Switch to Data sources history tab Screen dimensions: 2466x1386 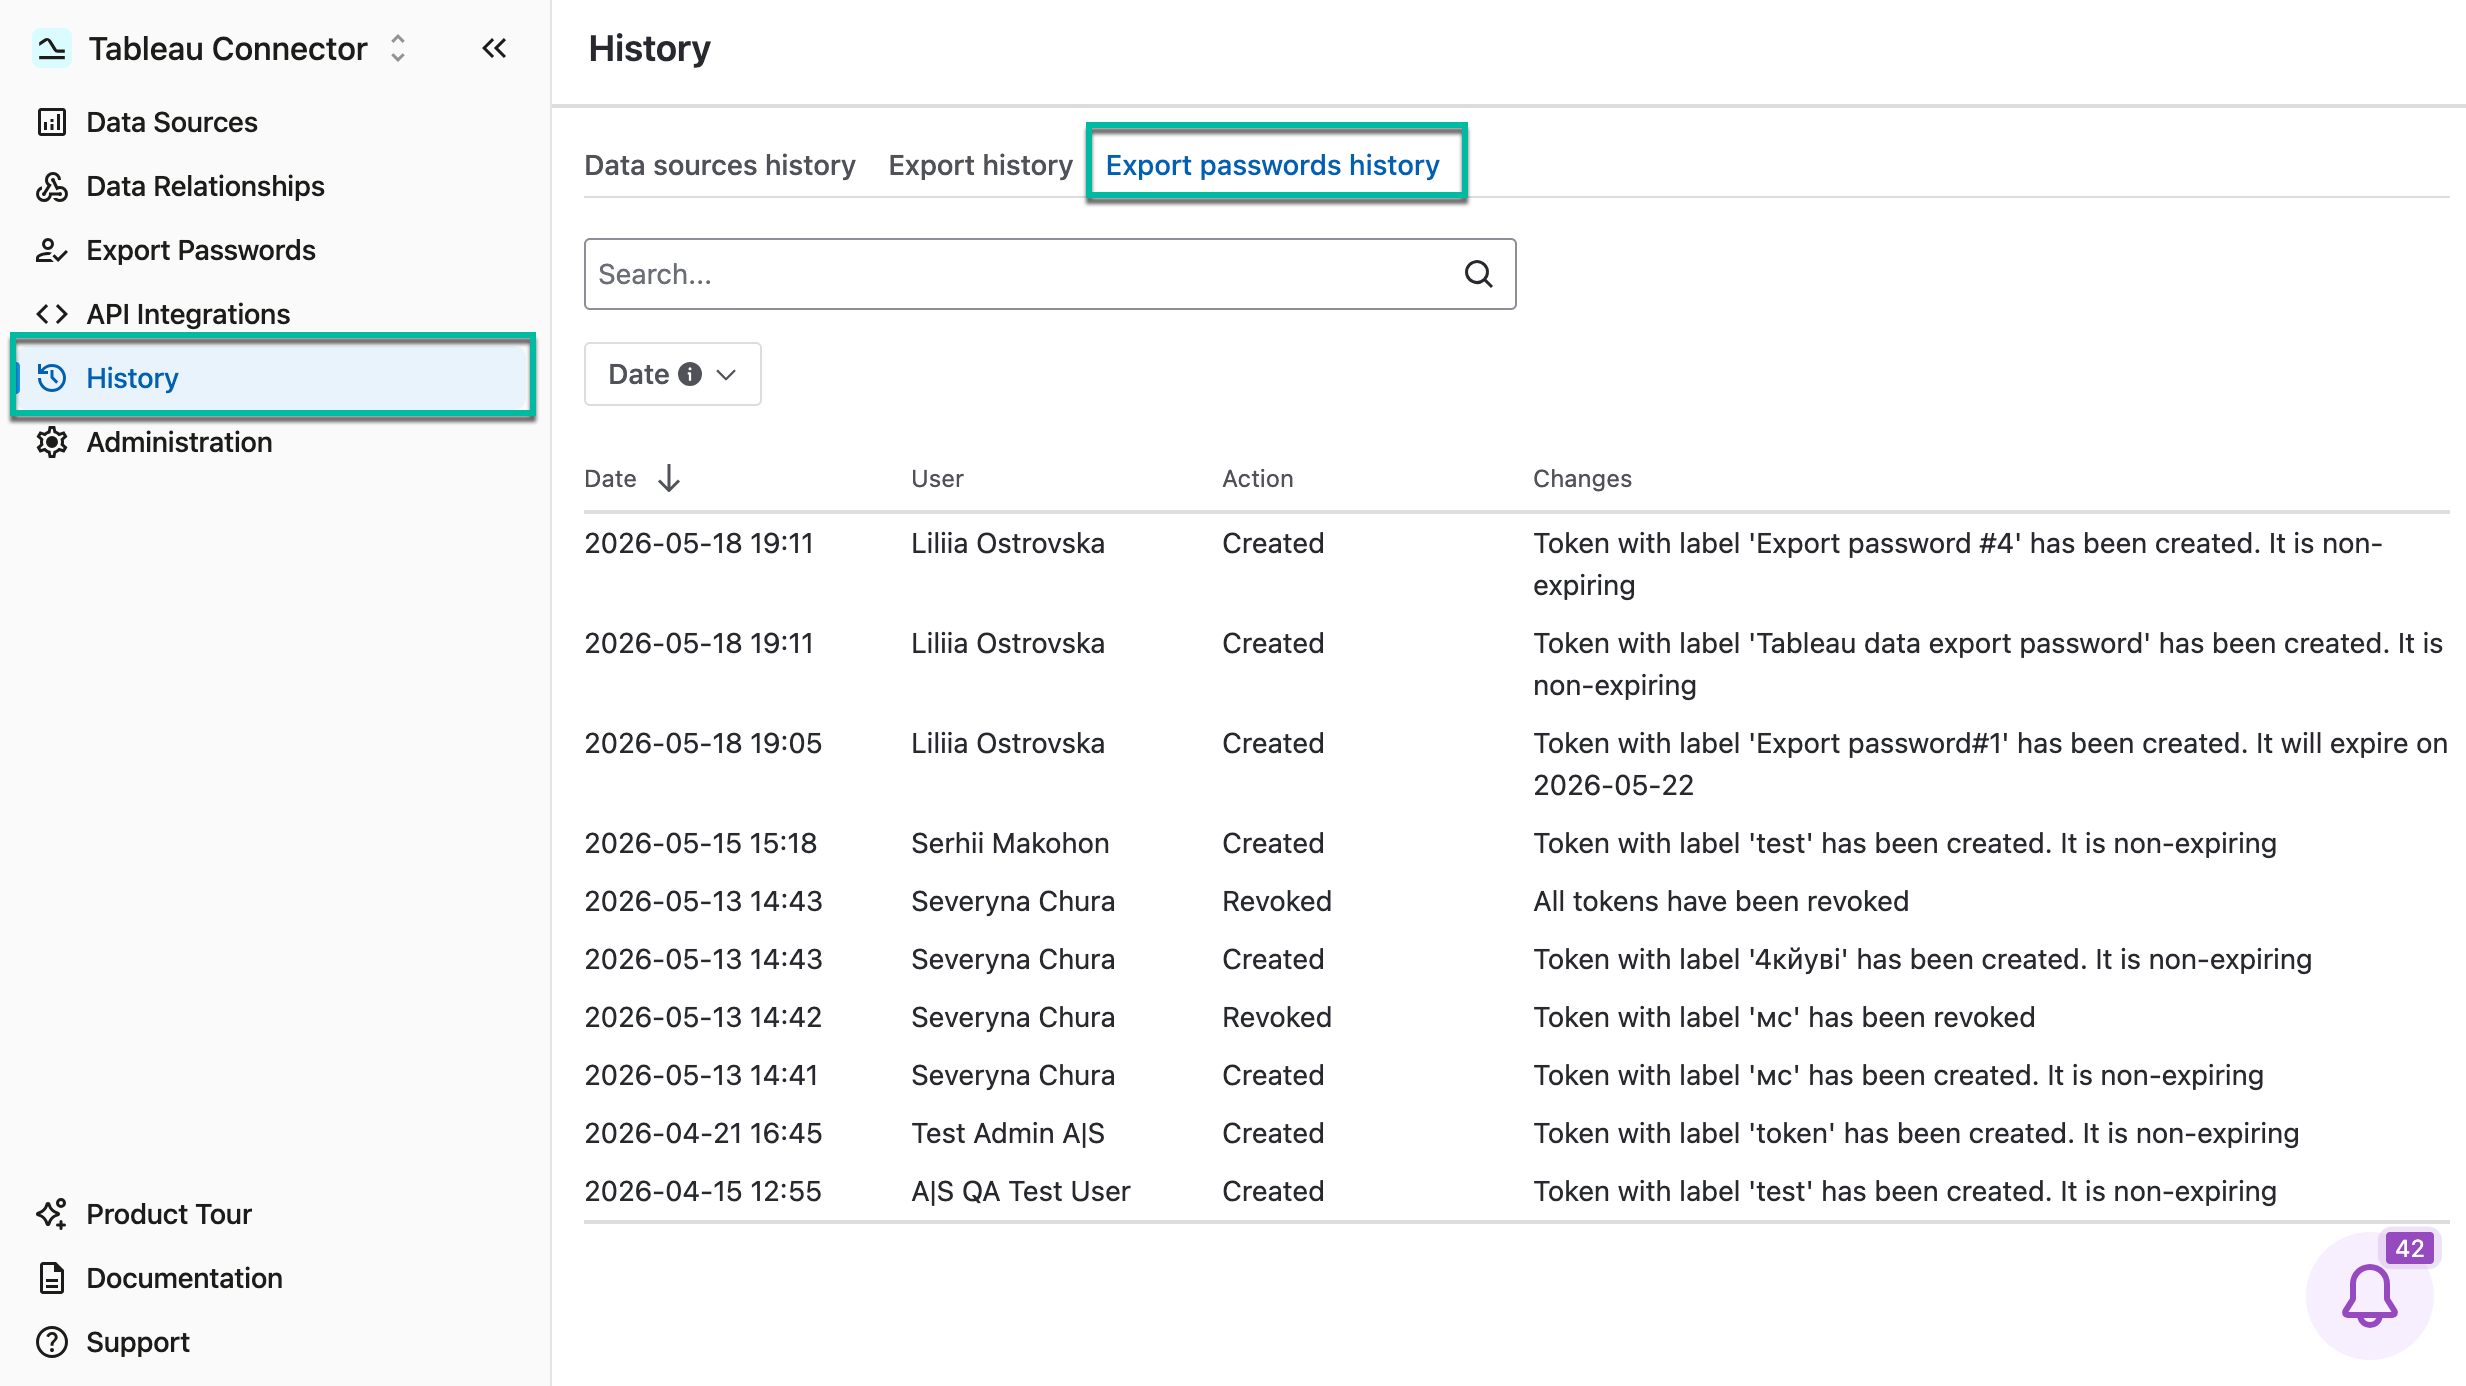[x=720, y=165]
